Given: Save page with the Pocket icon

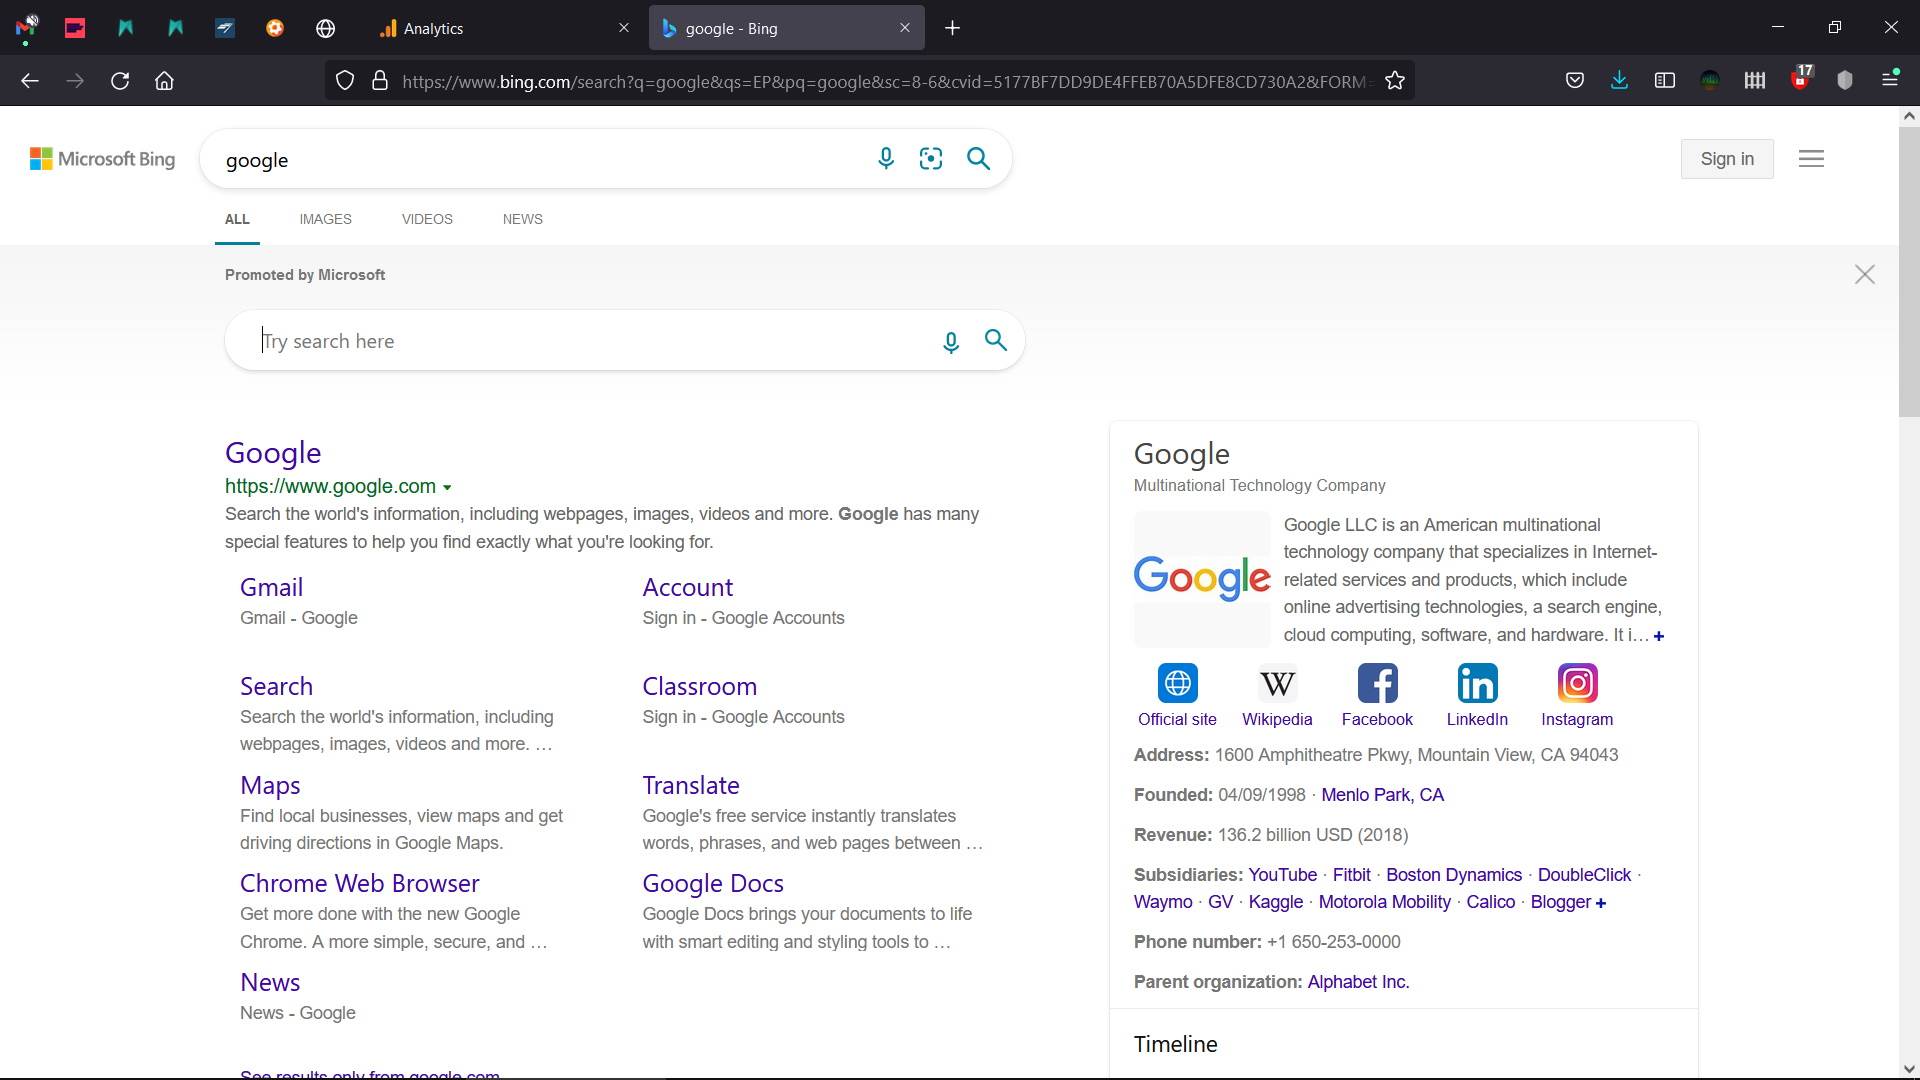Looking at the screenshot, I should [1575, 80].
